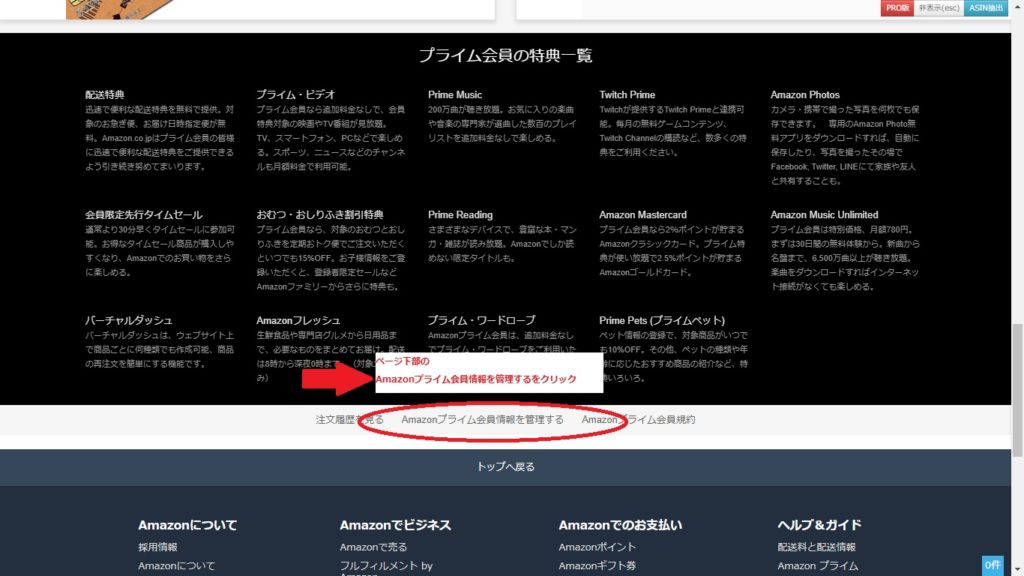
Task: Click Amazonプライム会員情報を管理する link
Action: coord(482,419)
